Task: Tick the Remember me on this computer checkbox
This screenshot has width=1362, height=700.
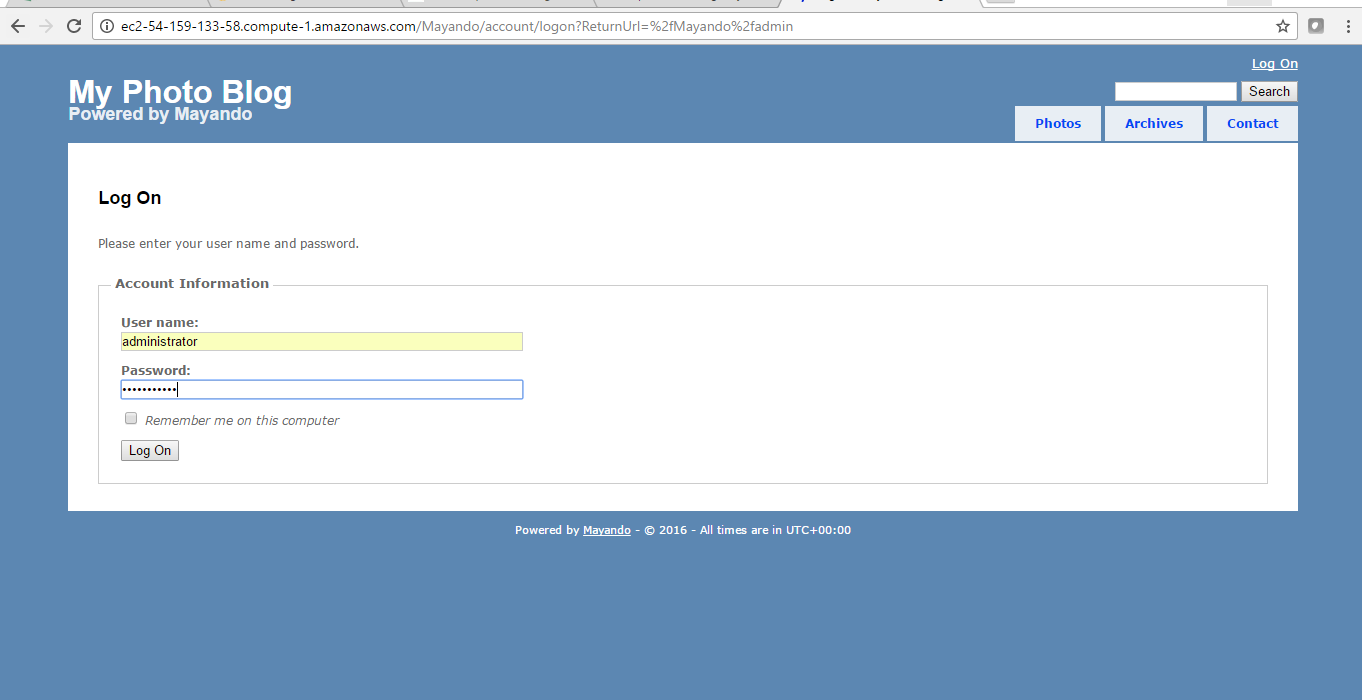Action: click(x=131, y=419)
